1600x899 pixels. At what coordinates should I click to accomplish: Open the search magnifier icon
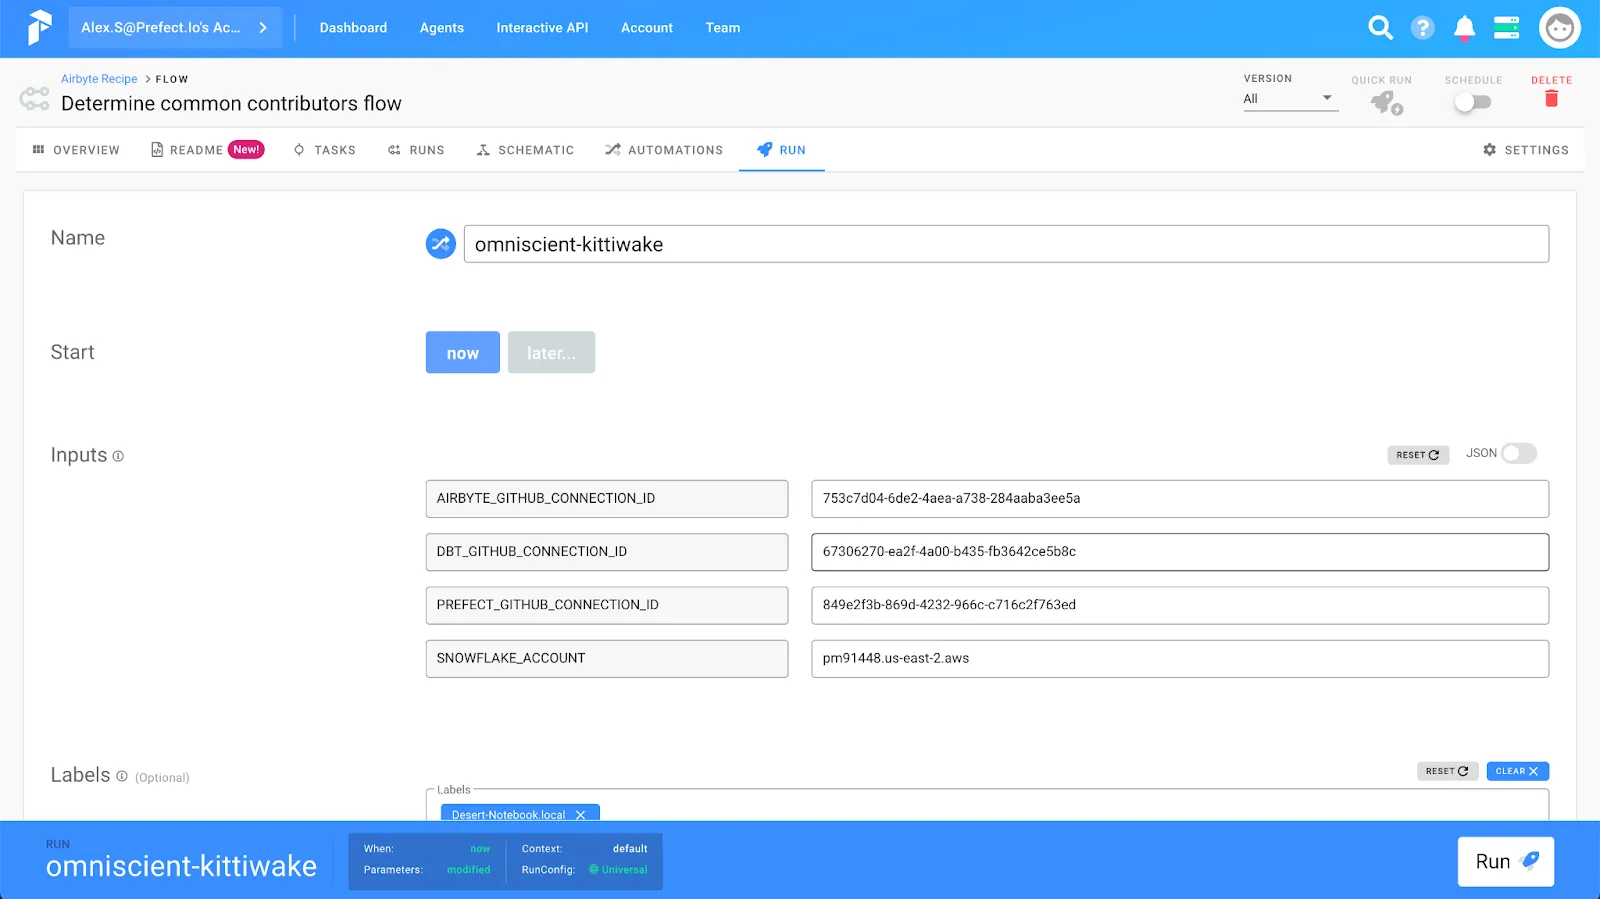[x=1380, y=28]
